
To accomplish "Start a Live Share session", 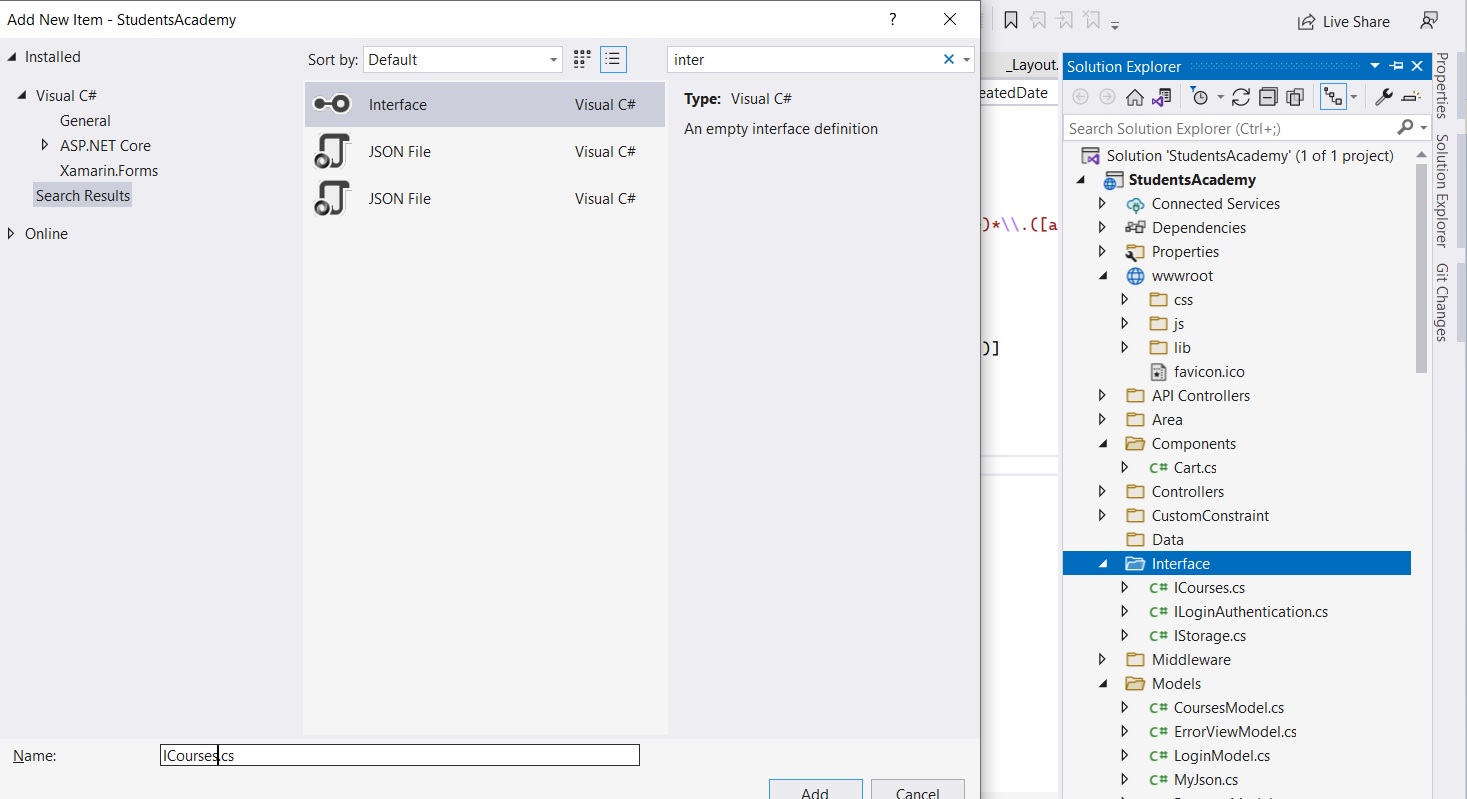I will coord(1344,21).
